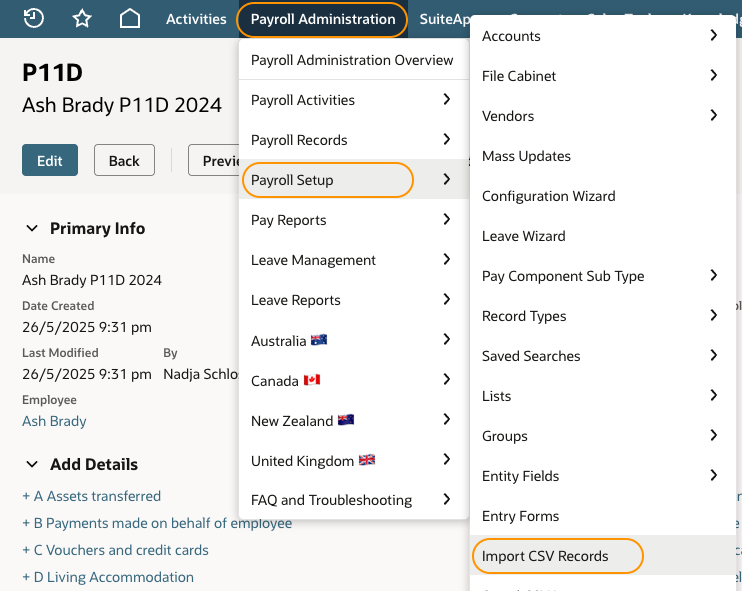
Task: Click the New Zealand flag icon
Action: click(346, 420)
